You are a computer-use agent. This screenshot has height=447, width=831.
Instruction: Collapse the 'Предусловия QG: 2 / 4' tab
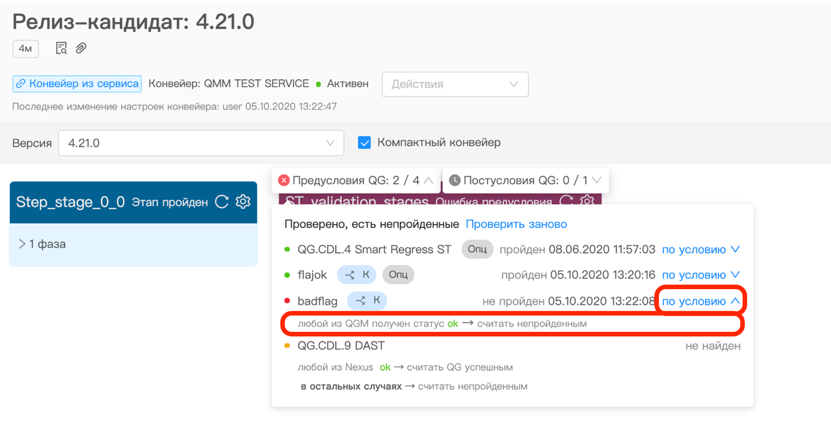coord(356,180)
